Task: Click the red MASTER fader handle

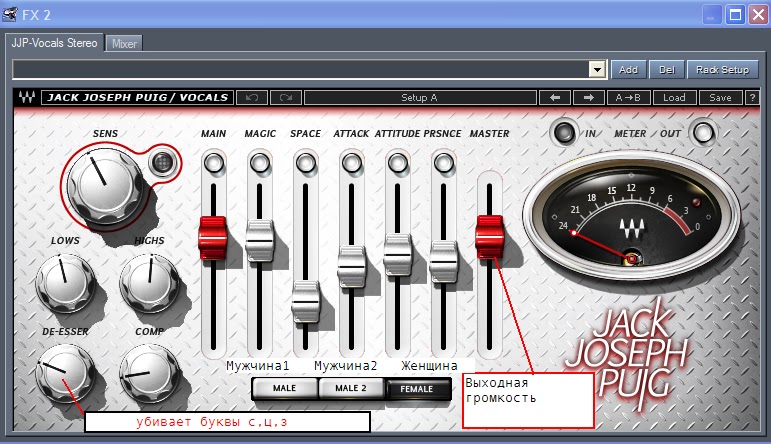Action: pos(489,237)
